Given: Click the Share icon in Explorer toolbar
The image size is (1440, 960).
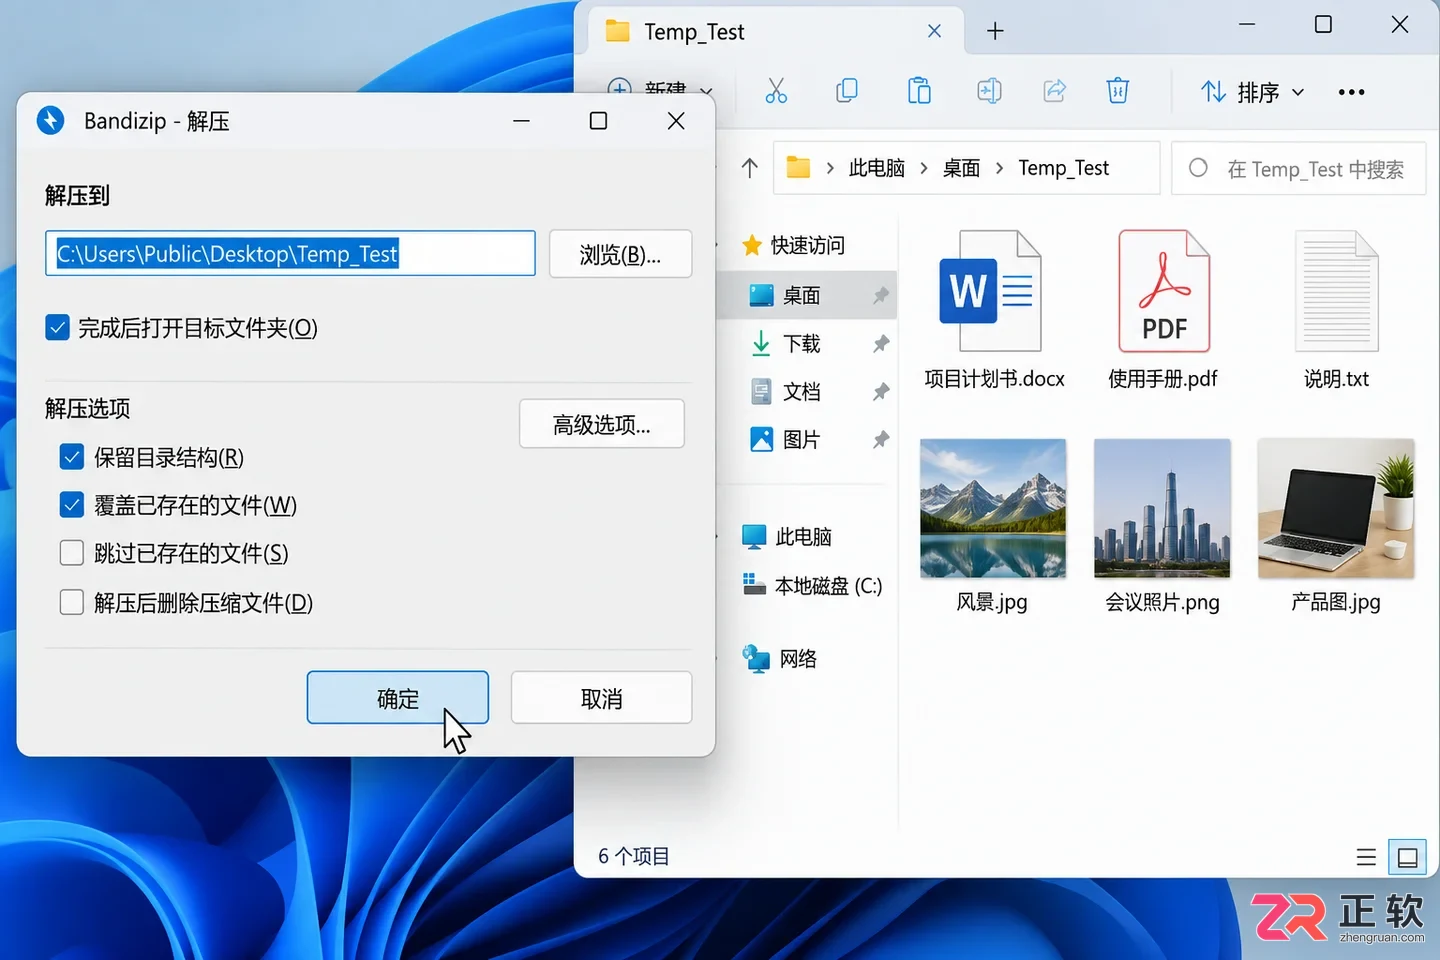Looking at the screenshot, I should (x=1055, y=91).
